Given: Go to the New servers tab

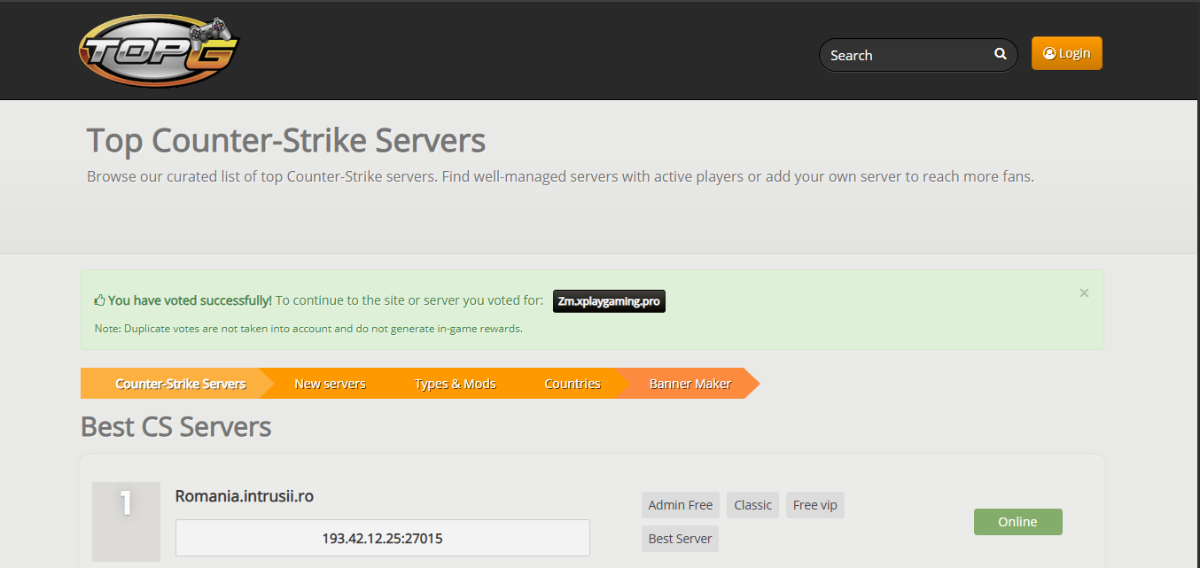Looking at the screenshot, I should [x=329, y=384].
